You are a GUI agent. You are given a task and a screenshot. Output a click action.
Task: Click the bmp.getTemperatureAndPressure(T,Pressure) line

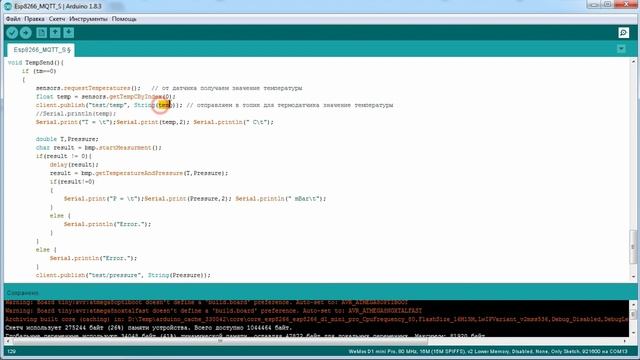point(139,173)
